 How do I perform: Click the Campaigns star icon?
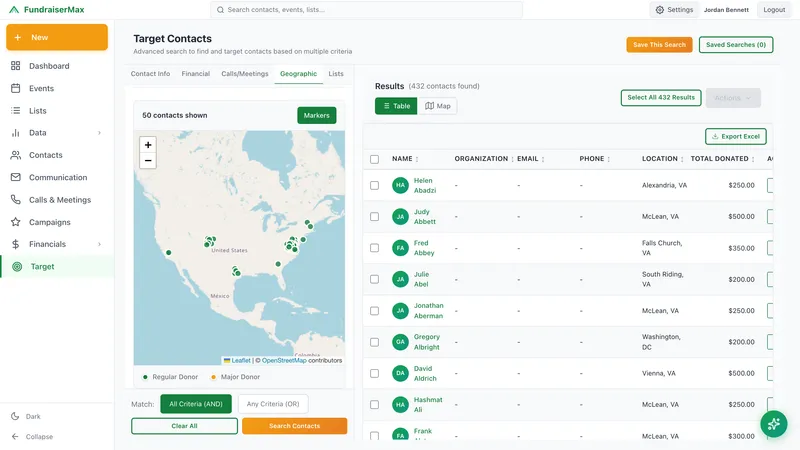pos(16,222)
